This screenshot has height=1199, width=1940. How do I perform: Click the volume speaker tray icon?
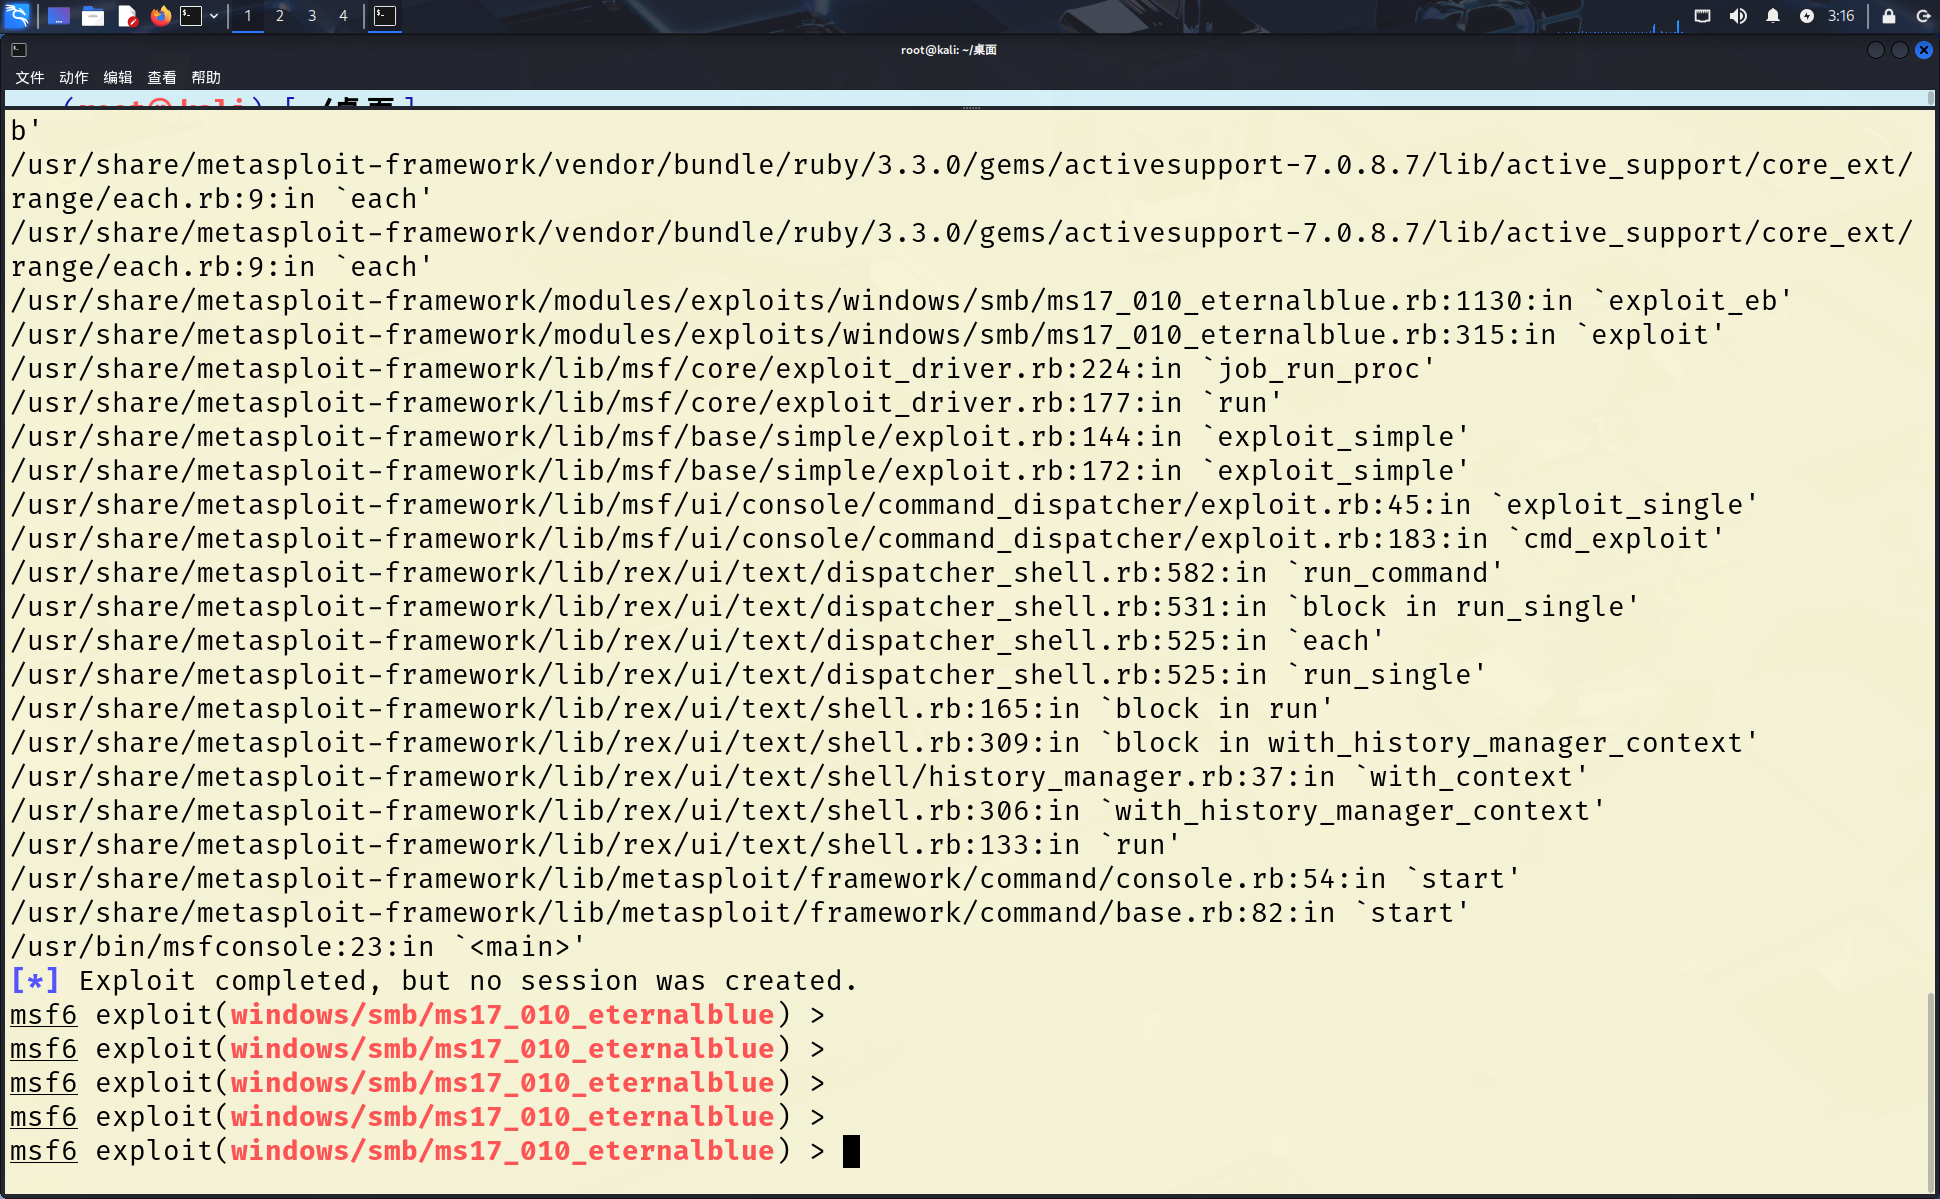(1738, 16)
